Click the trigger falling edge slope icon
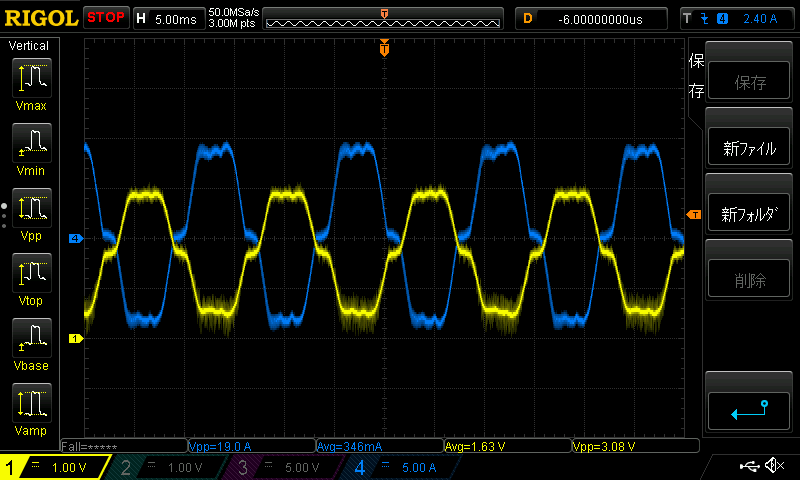This screenshot has height=480, width=800. [705, 19]
